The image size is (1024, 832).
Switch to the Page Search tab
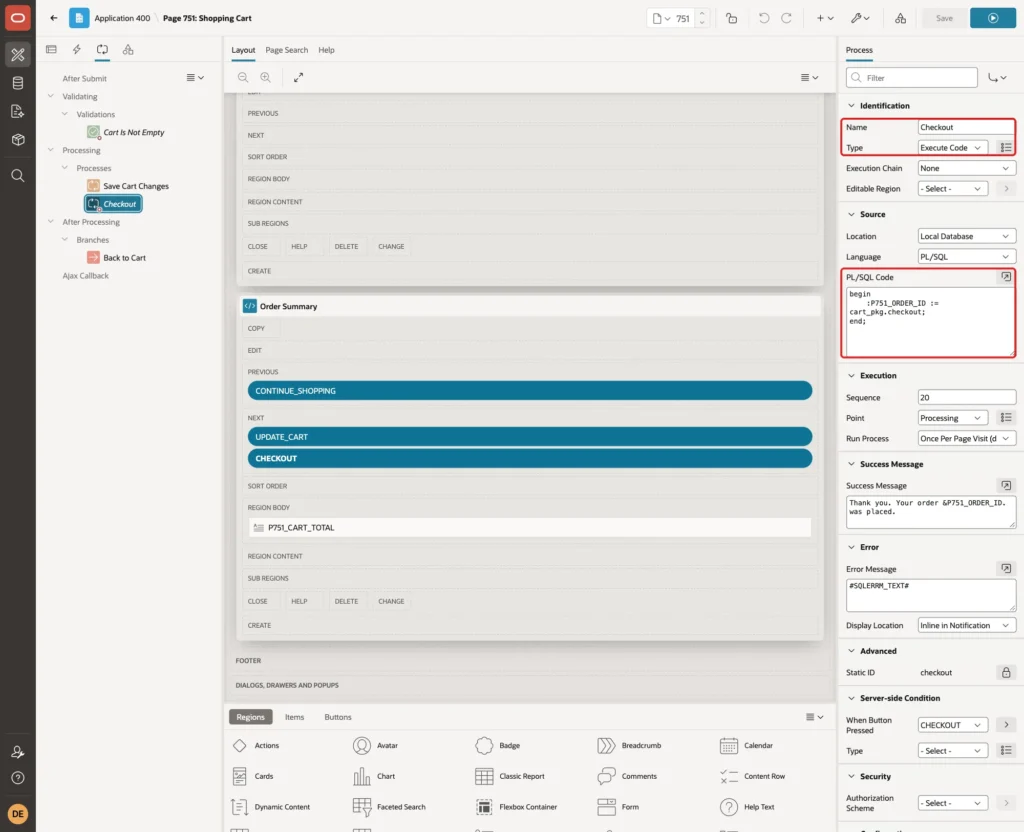pos(286,50)
